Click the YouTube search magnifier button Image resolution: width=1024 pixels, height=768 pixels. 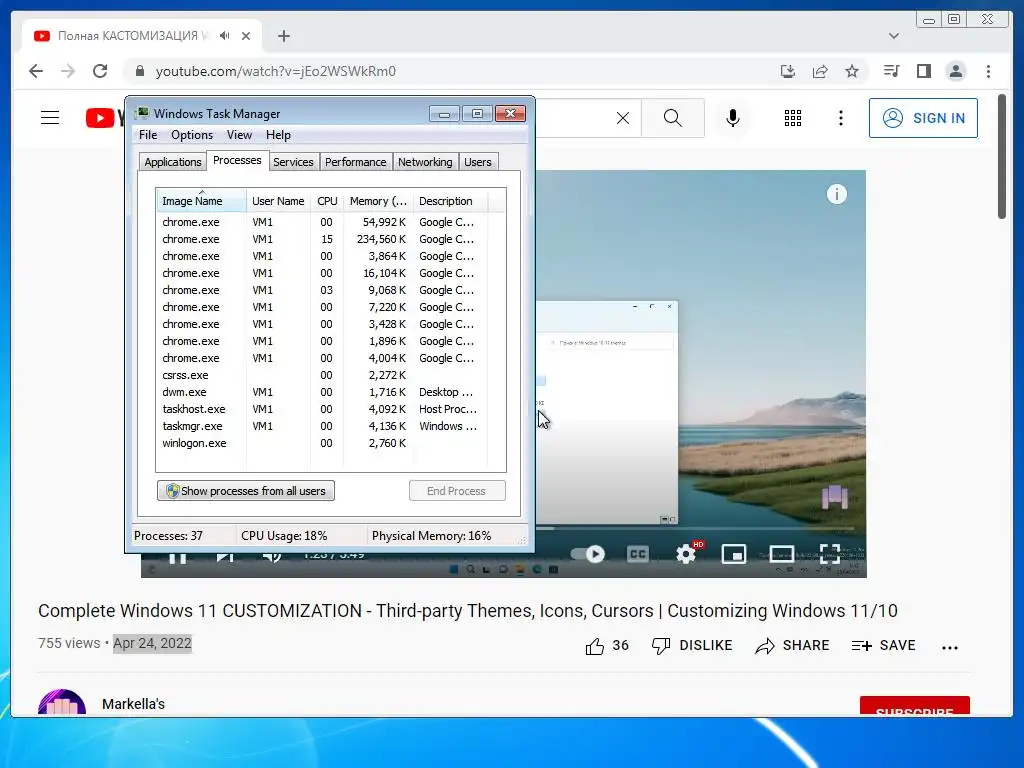(673, 118)
